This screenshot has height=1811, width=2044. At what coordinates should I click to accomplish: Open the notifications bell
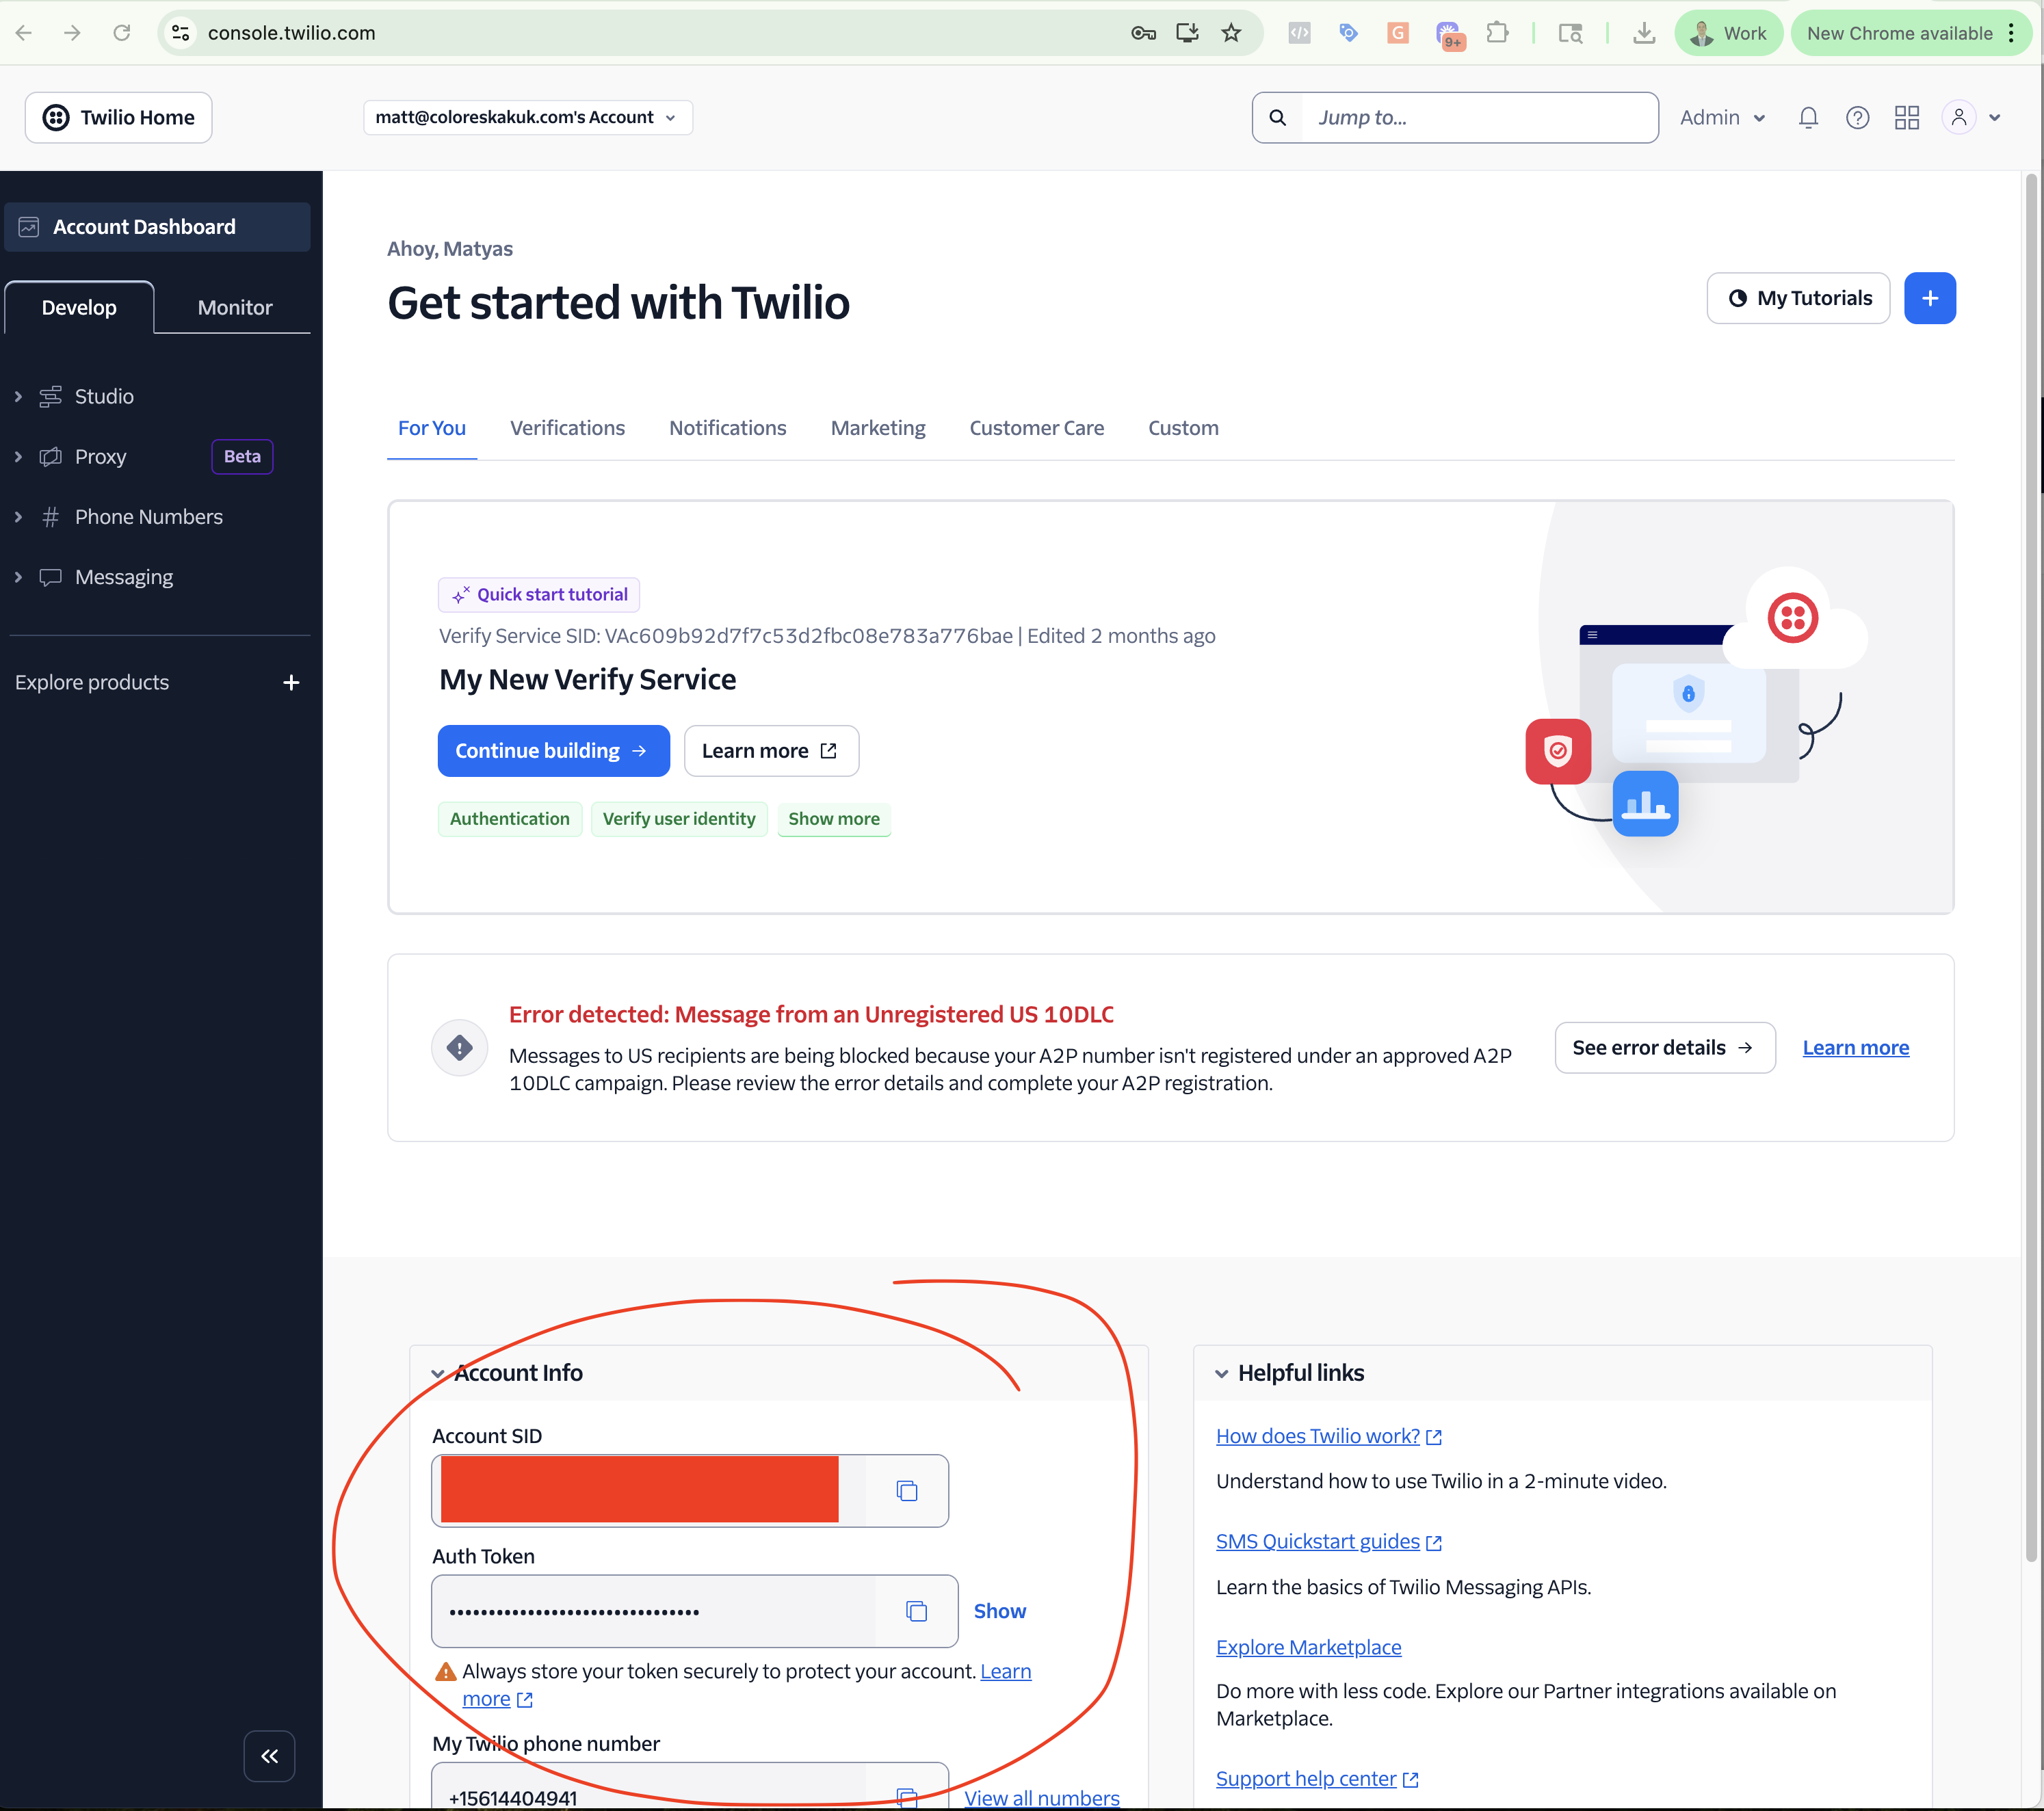click(x=1807, y=118)
